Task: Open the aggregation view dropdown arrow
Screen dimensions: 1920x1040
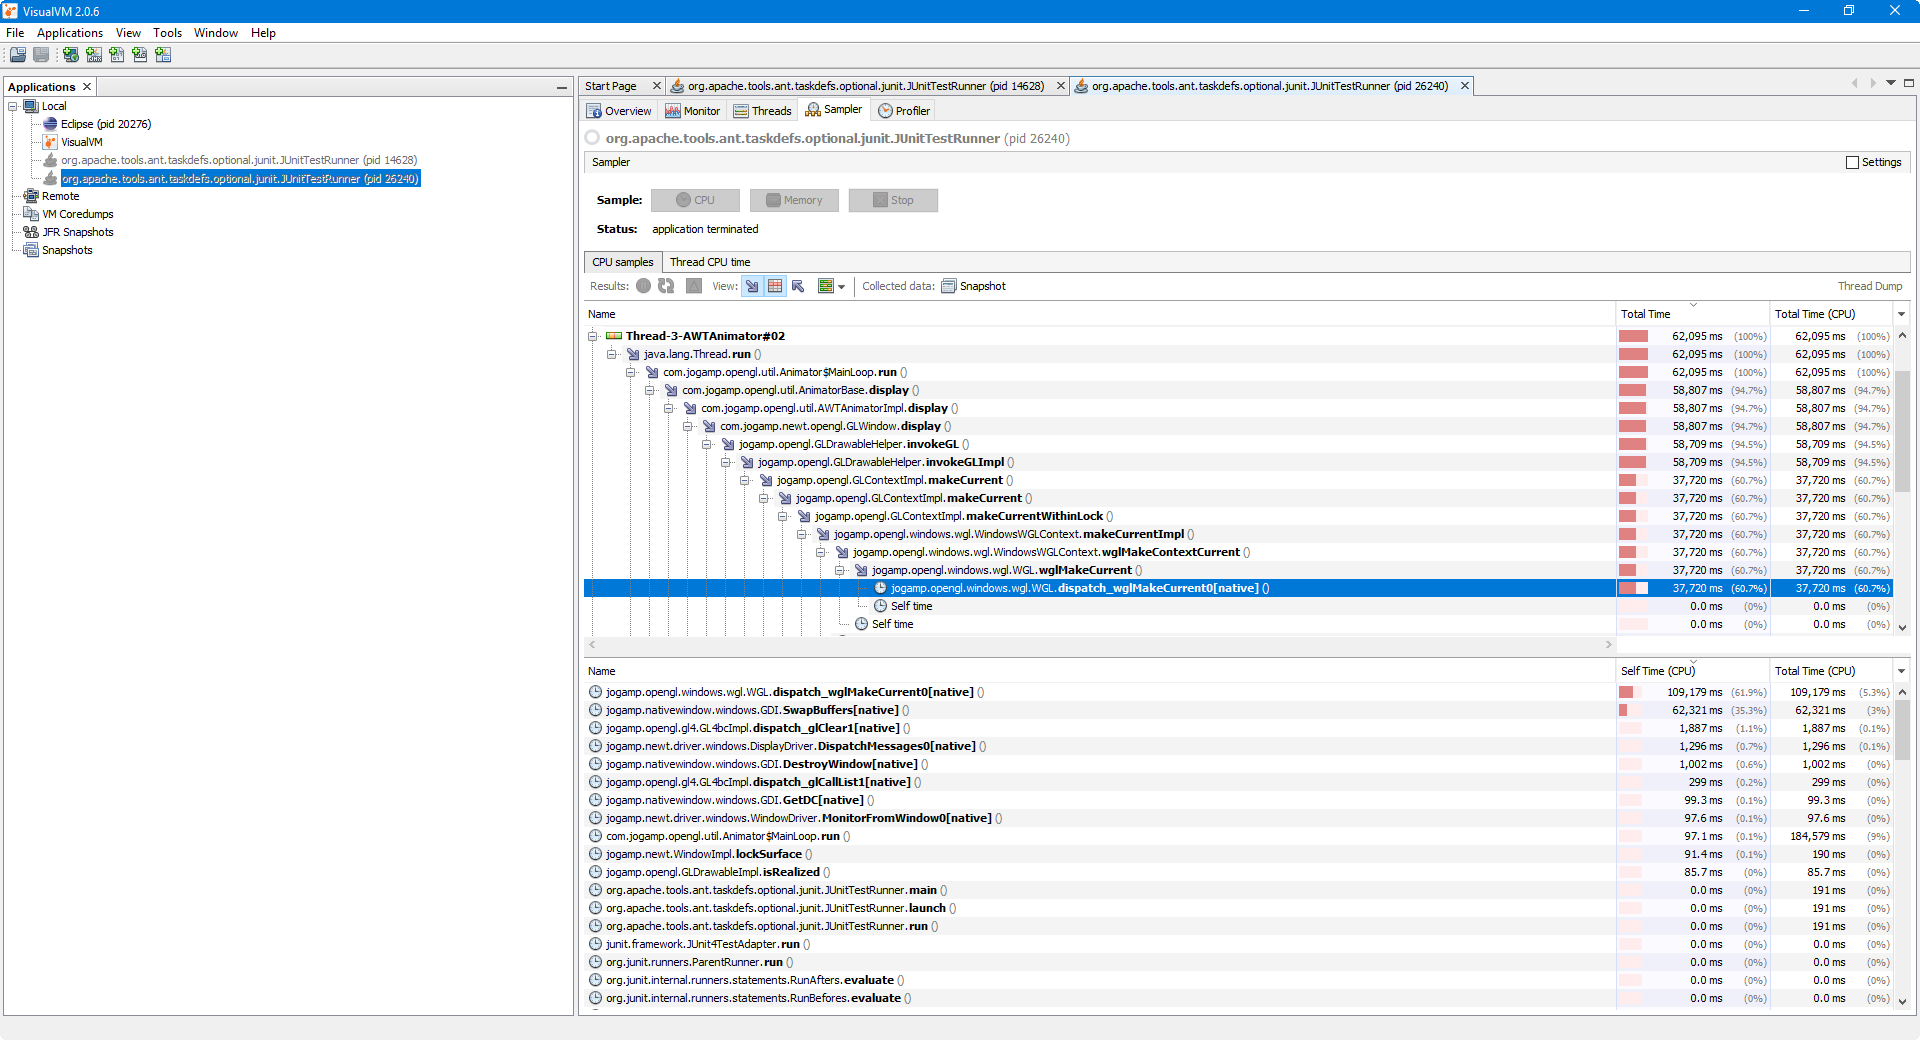Action: 841,287
